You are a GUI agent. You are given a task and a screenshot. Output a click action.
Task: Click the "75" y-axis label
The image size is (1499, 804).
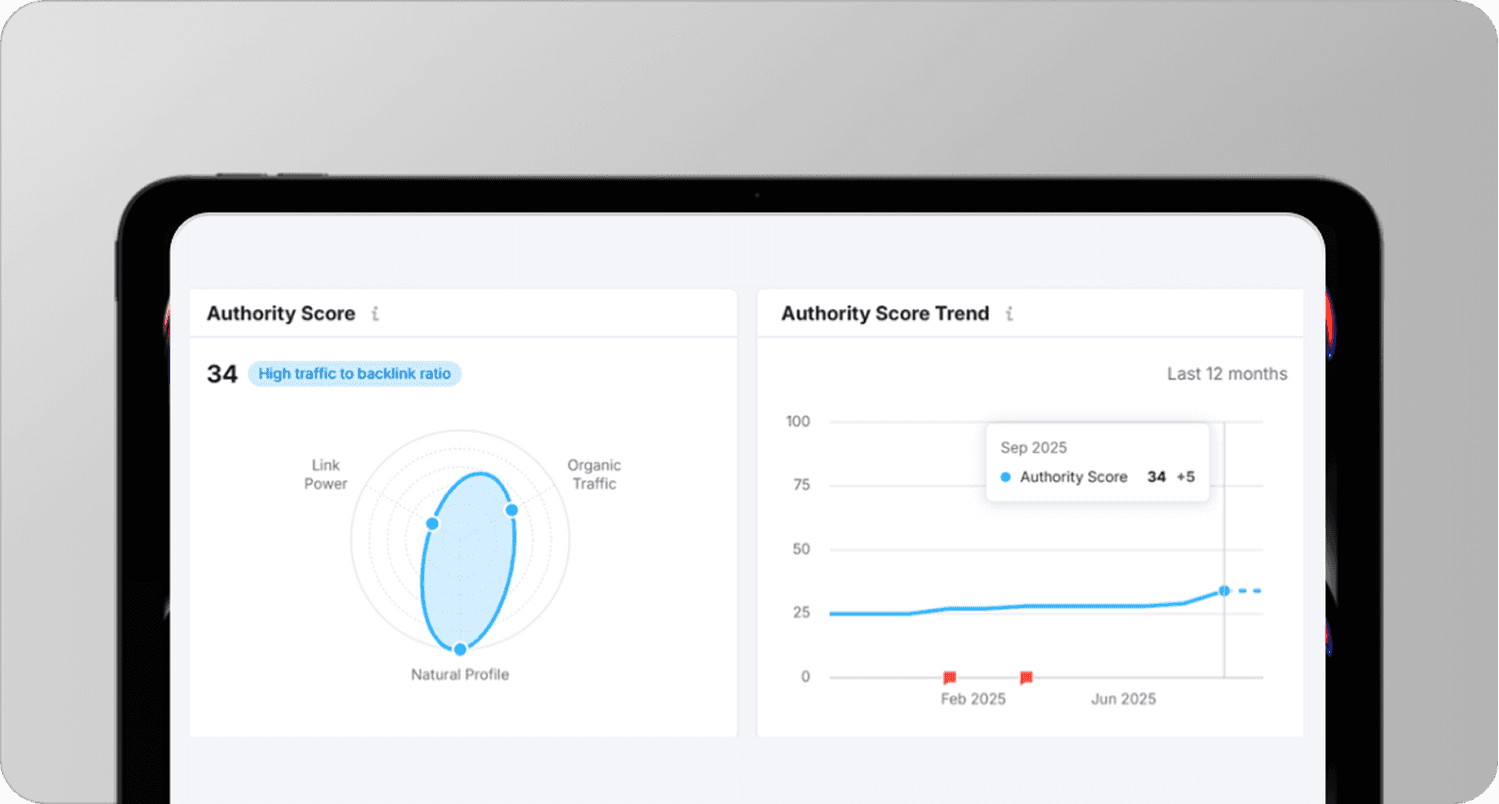coord(801,485)
